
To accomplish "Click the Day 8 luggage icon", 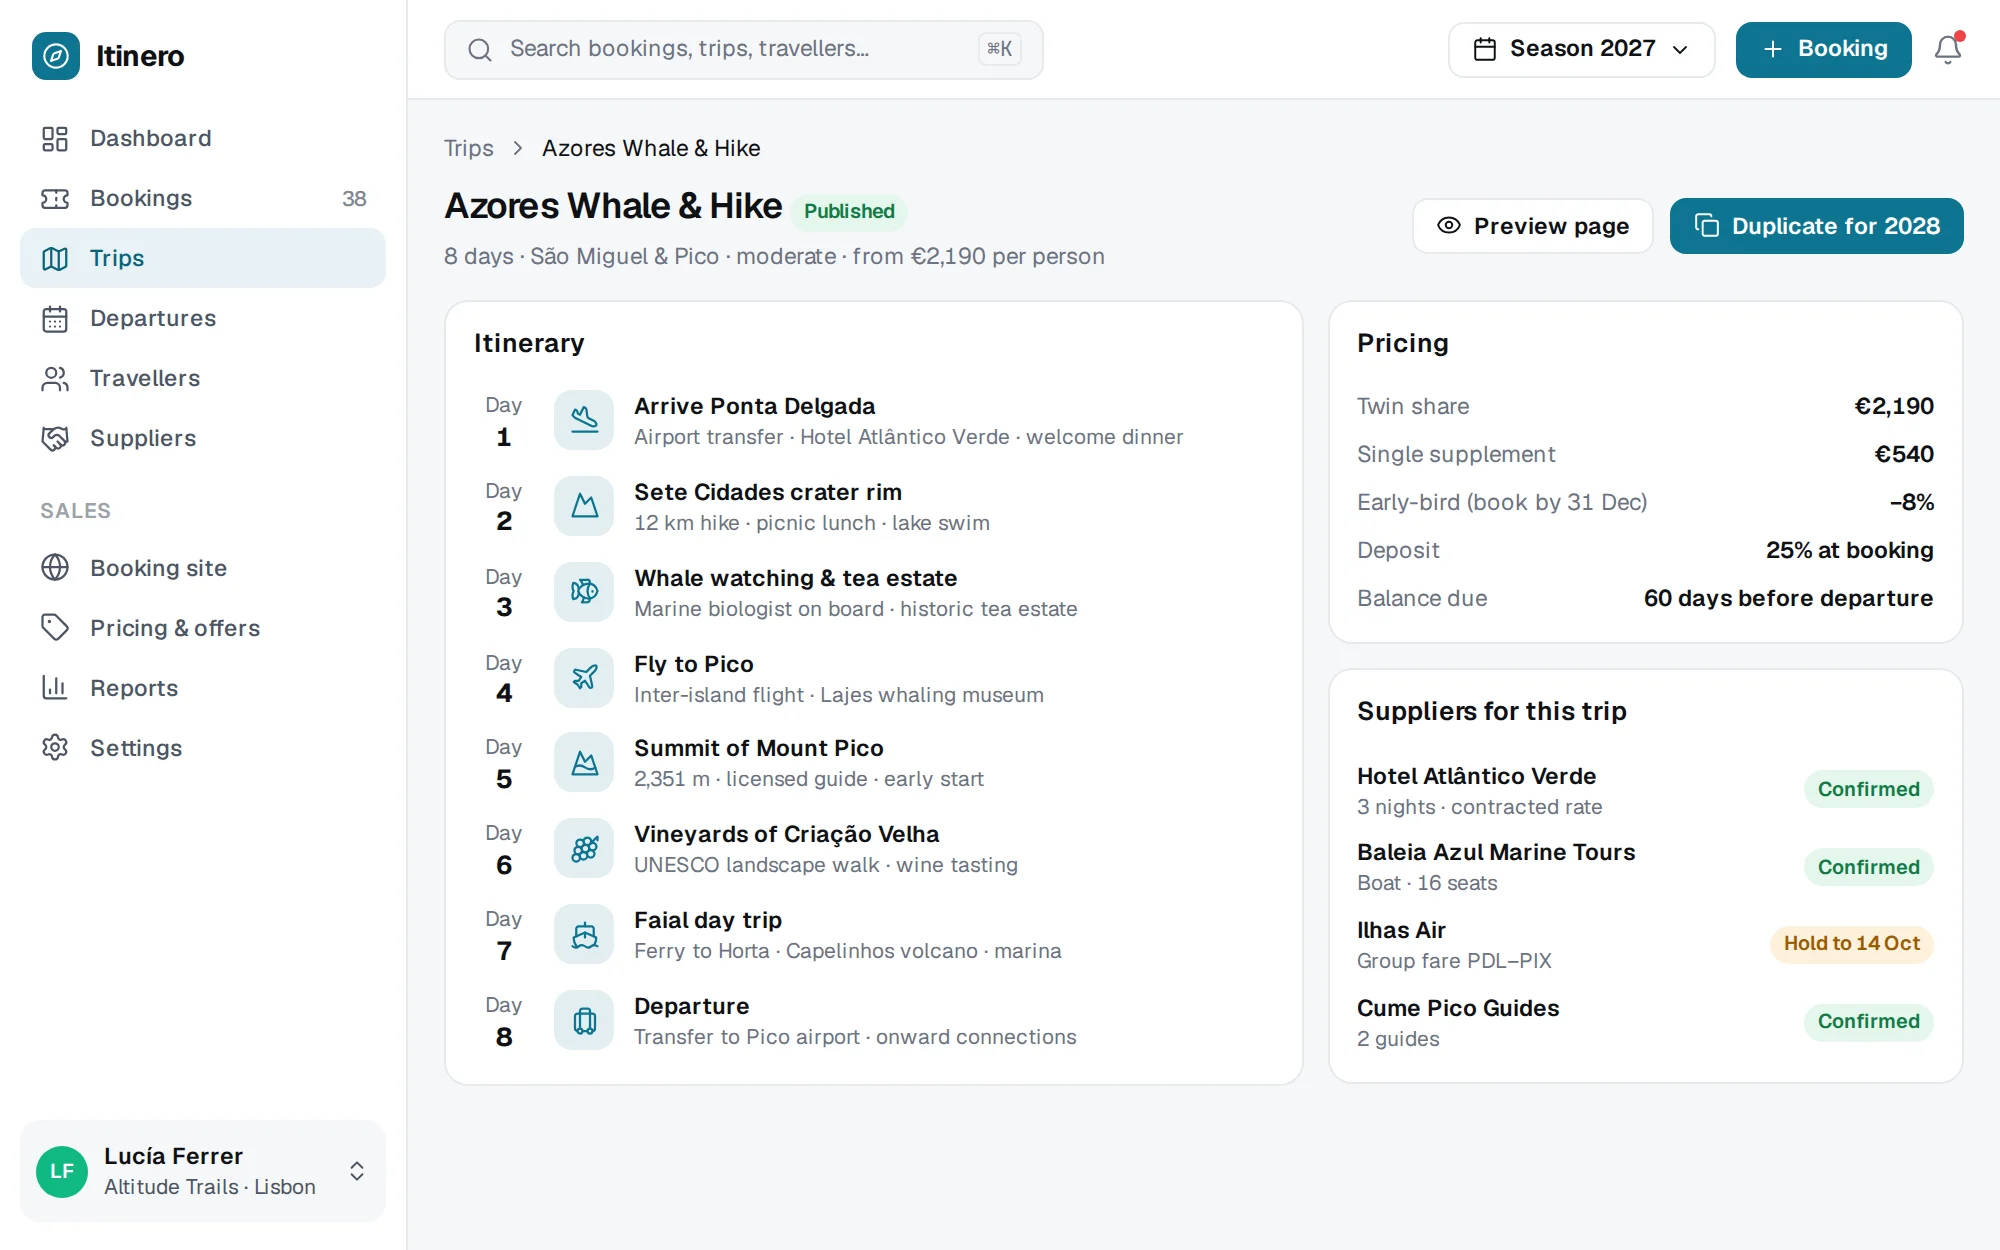I will (x=584, y=1020).
